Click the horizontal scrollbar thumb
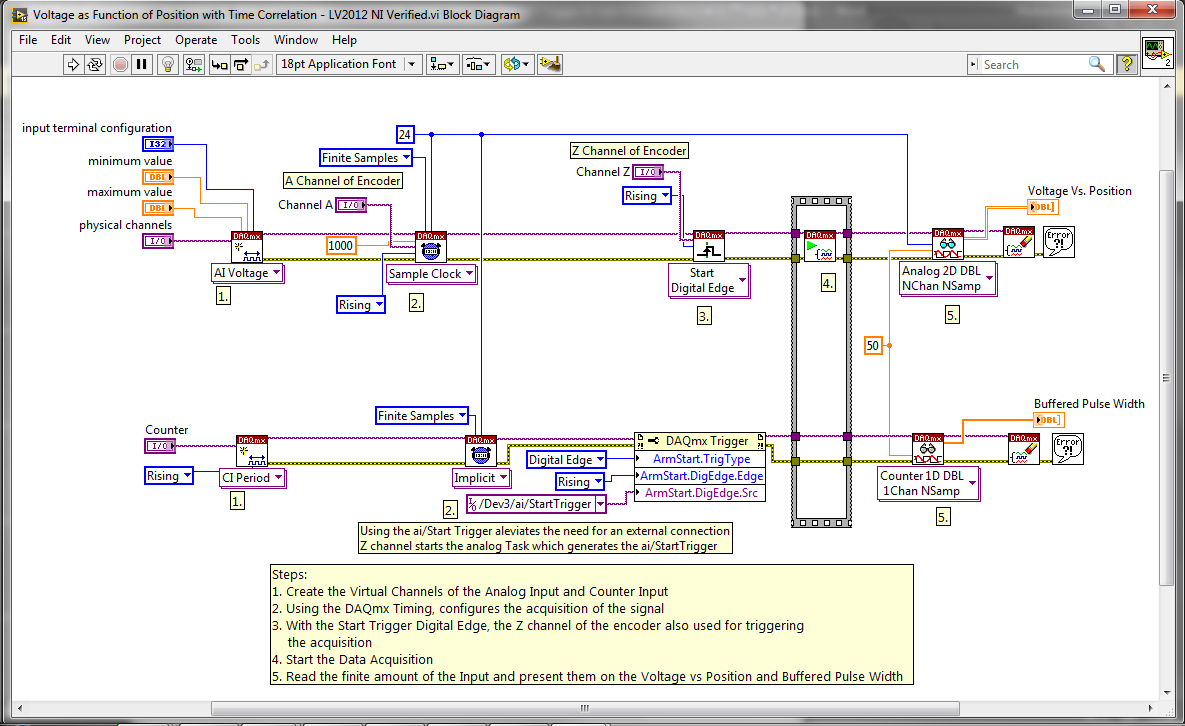Viewport: 1185px width, 726px height. click(585, 709)
